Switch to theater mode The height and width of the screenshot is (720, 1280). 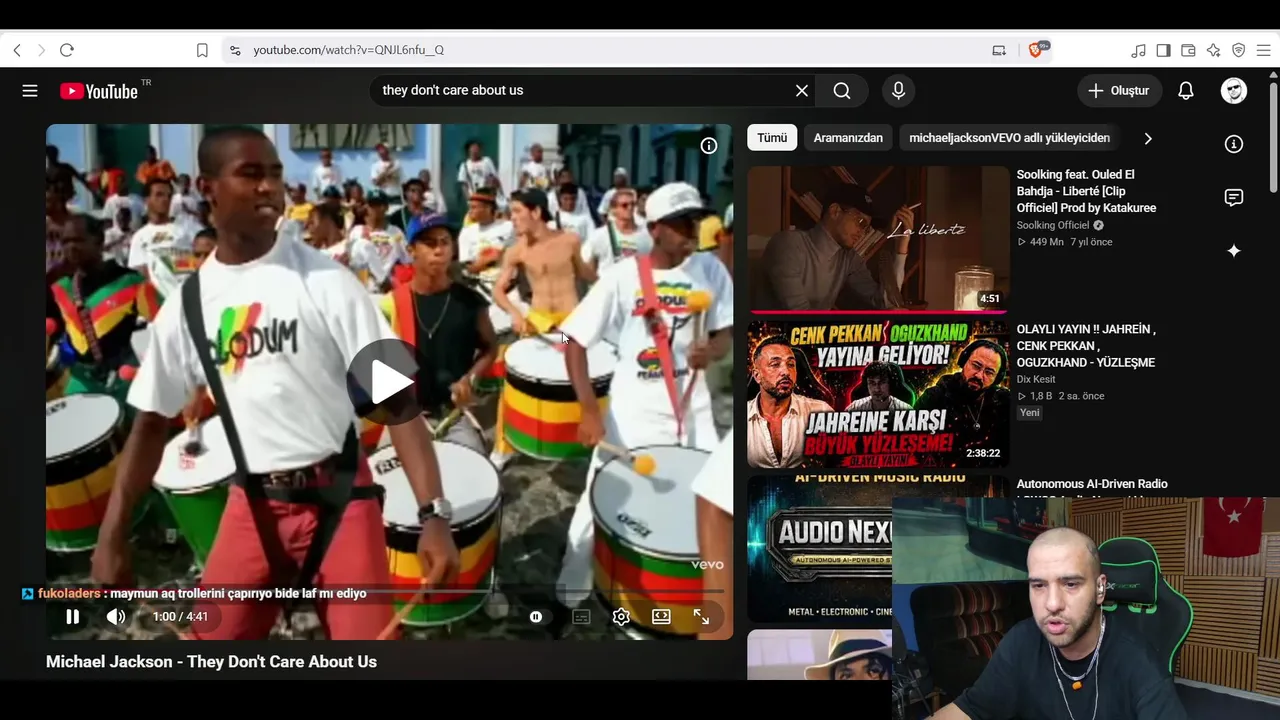661,617
